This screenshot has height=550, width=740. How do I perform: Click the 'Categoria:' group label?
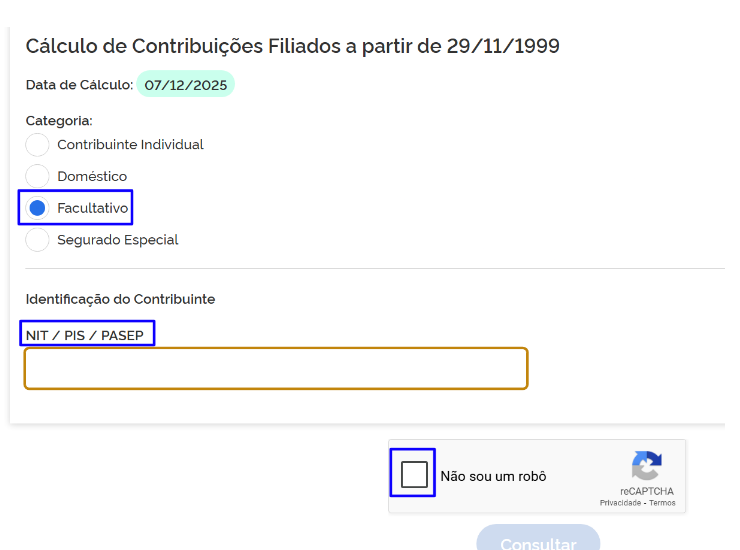pos(59,121)
